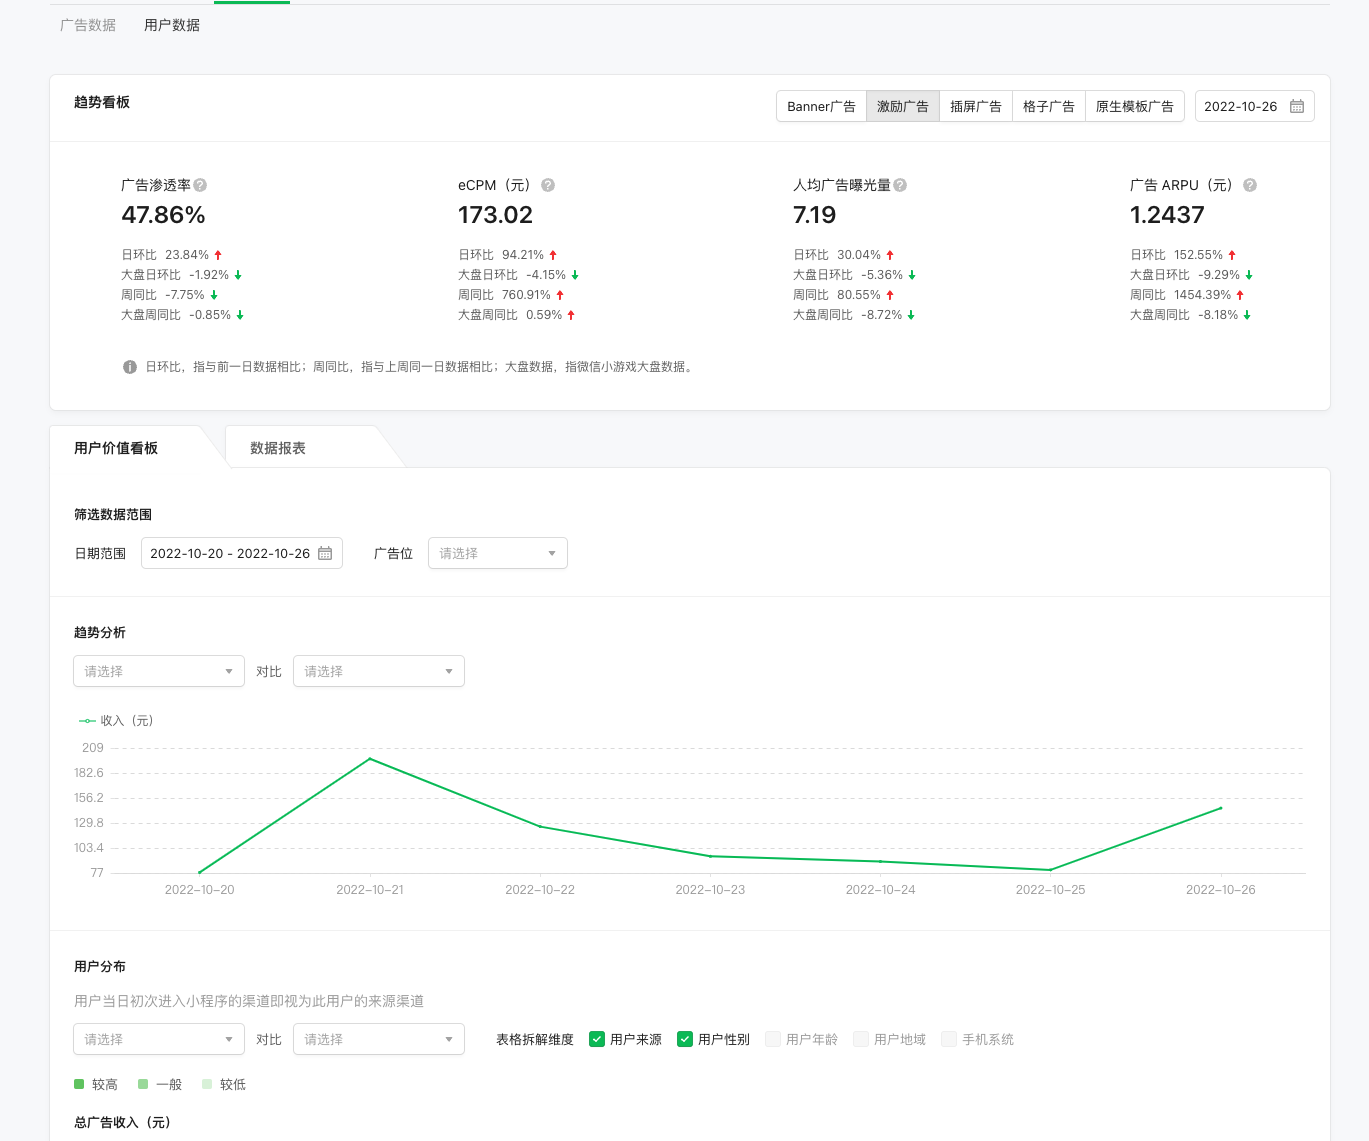Click help icon beside eCPM（元）

click(548, 185)
